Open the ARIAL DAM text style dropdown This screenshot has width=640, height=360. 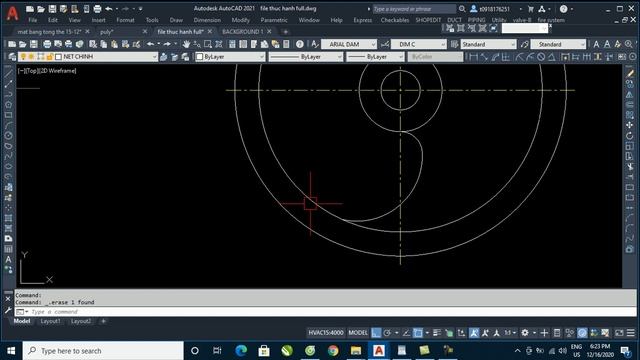coord(373,44)
